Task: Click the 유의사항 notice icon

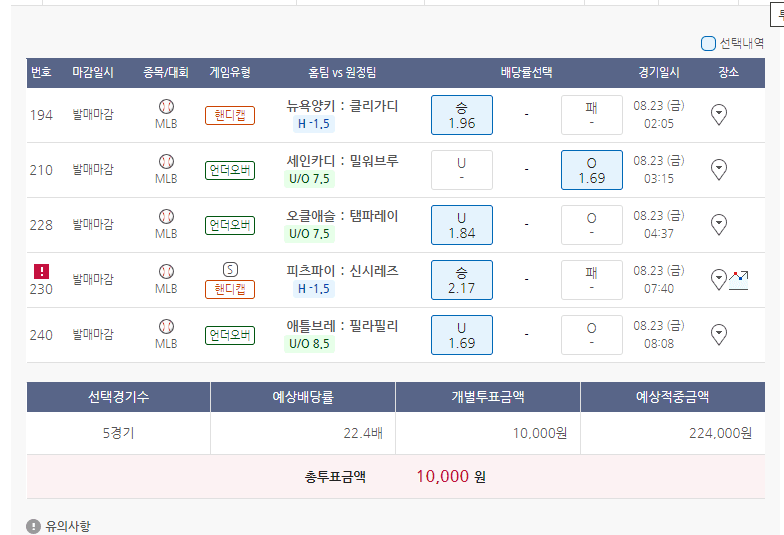Action: click(34, 526)
